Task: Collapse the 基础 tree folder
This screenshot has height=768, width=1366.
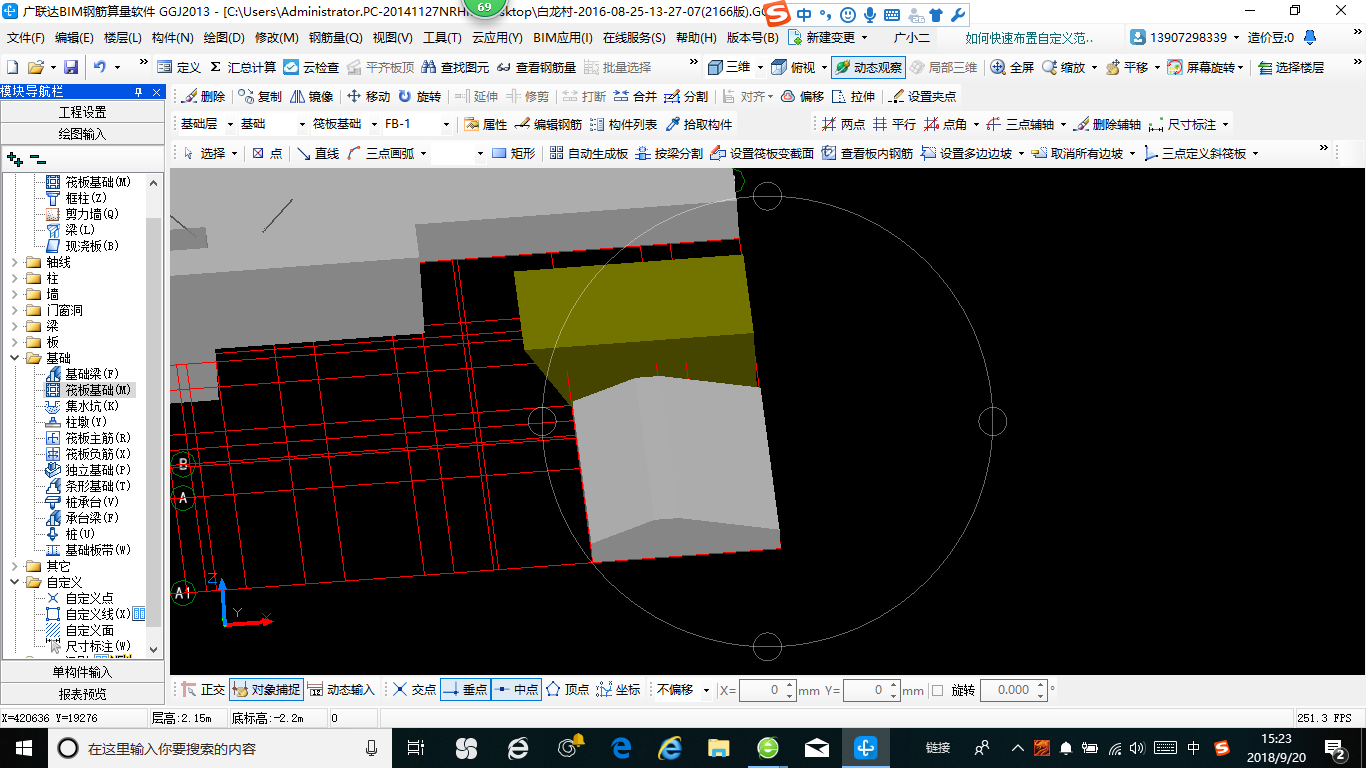Action: [x=14, y=358]
